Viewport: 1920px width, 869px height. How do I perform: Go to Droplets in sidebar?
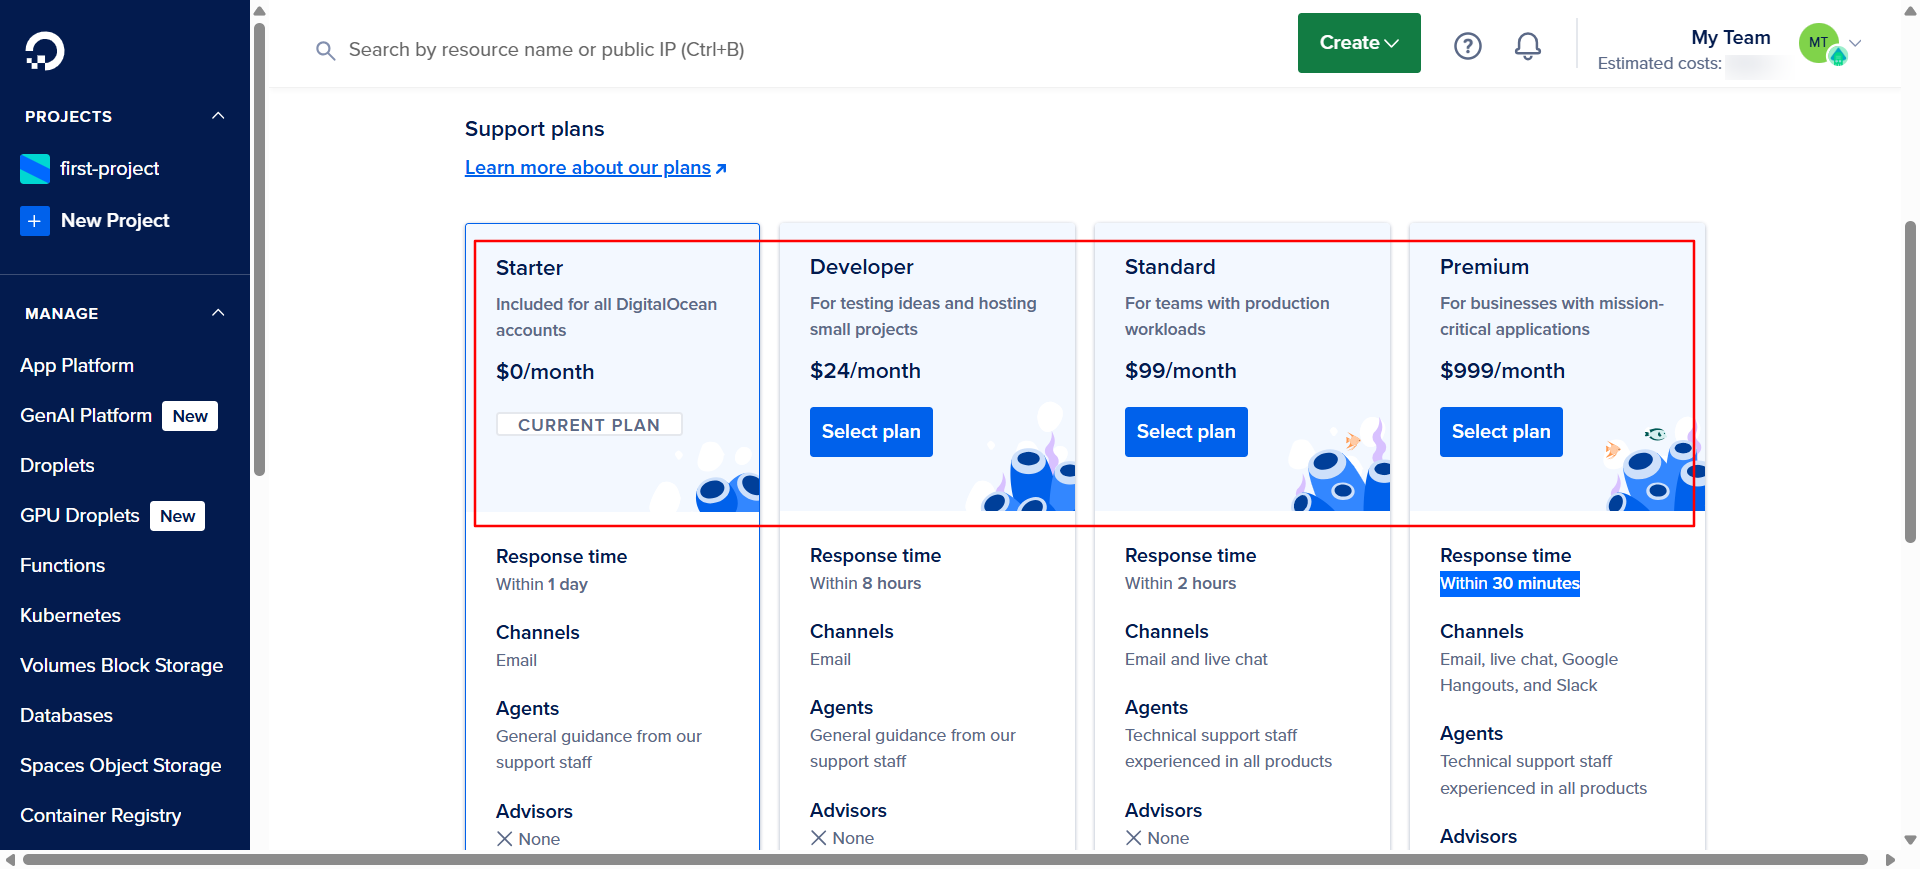(x=57, y=466)
